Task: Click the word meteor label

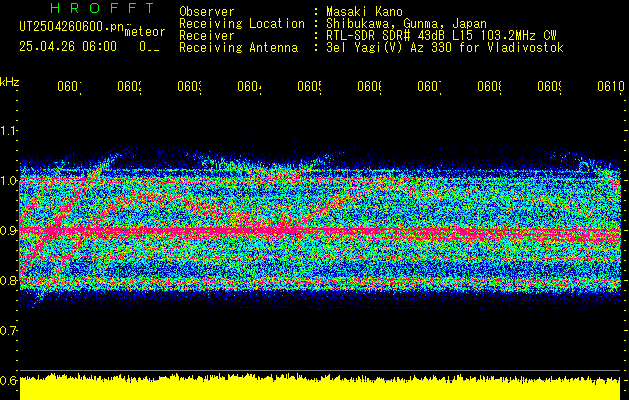Action: click(144, 32)
